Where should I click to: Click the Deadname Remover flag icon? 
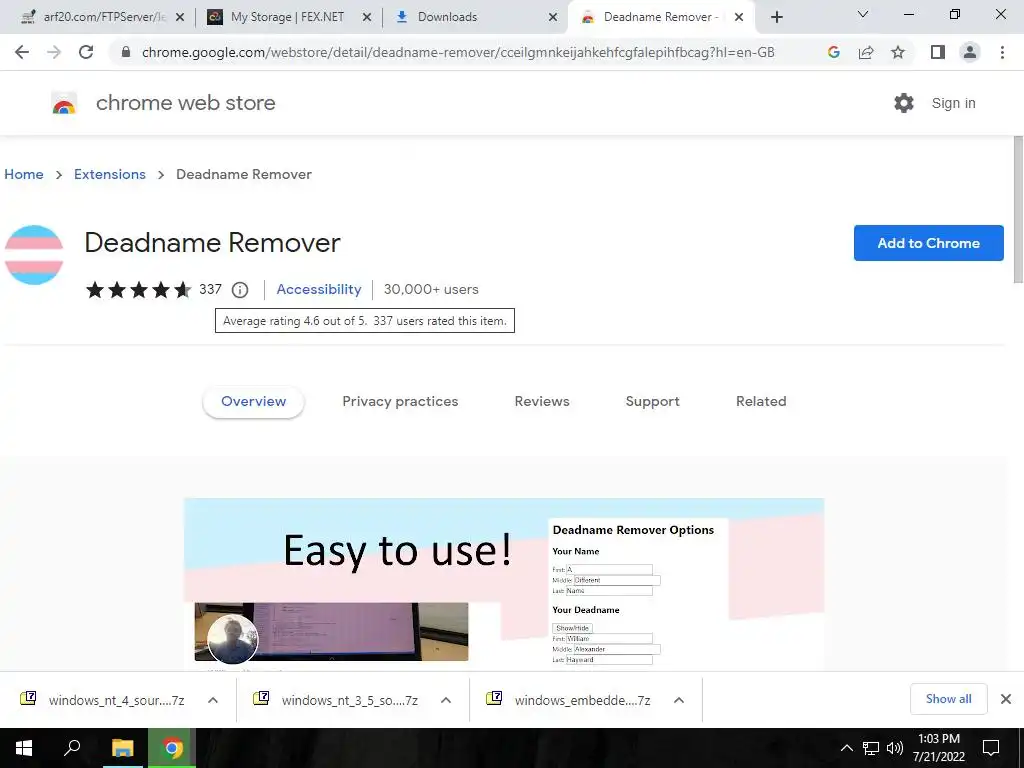tap(34, 255)
